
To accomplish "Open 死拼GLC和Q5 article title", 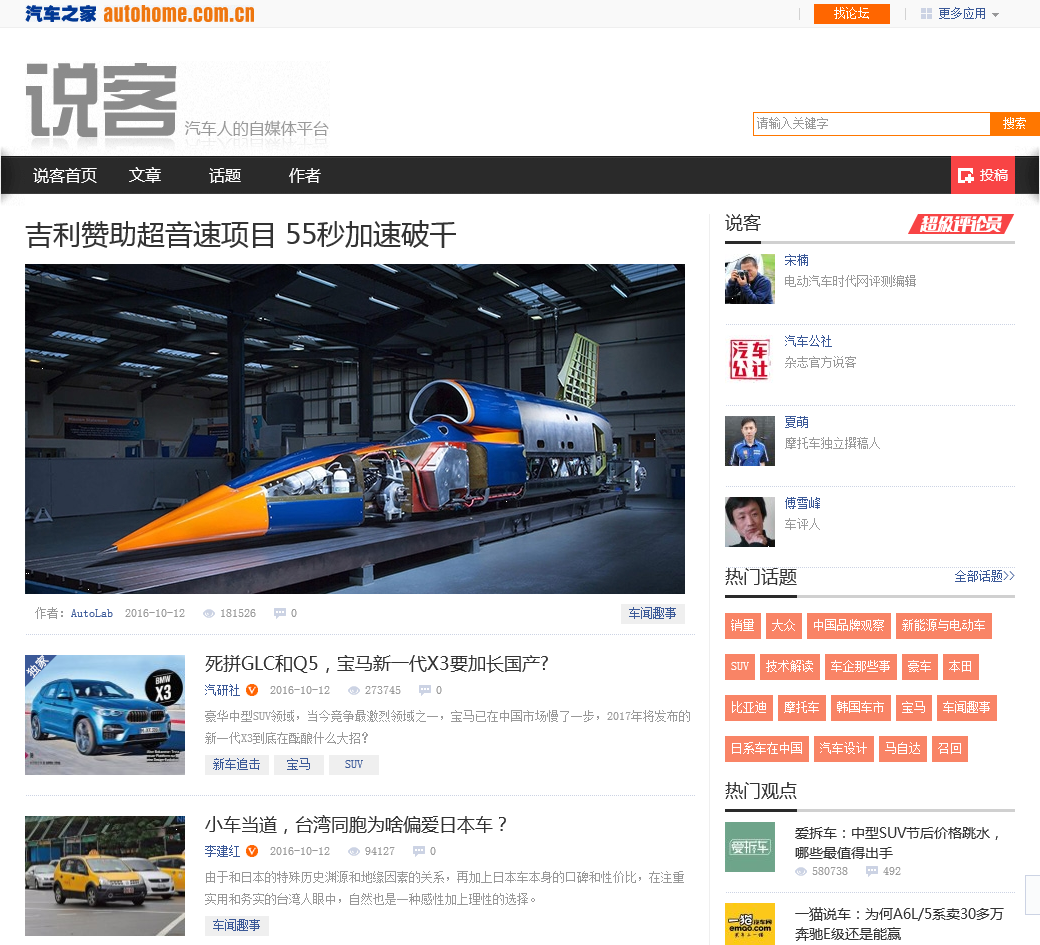I will coord(377,664).
